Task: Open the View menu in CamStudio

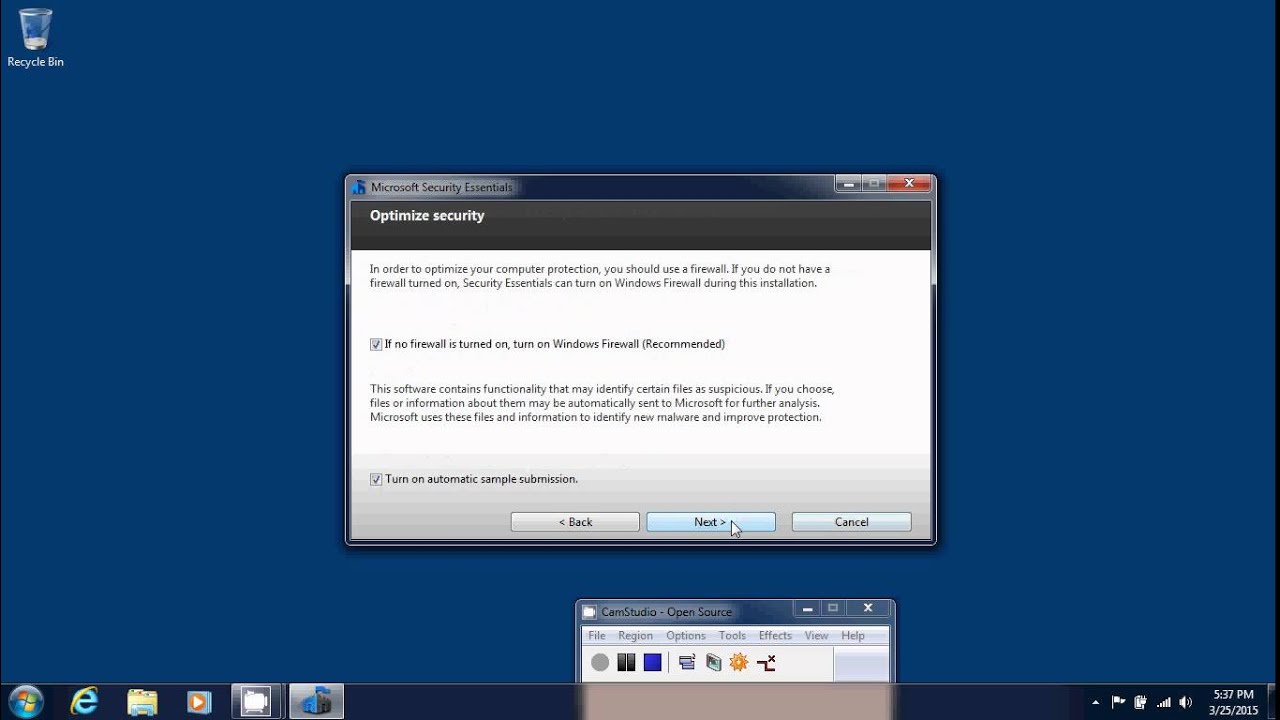Action: point(817,636)
